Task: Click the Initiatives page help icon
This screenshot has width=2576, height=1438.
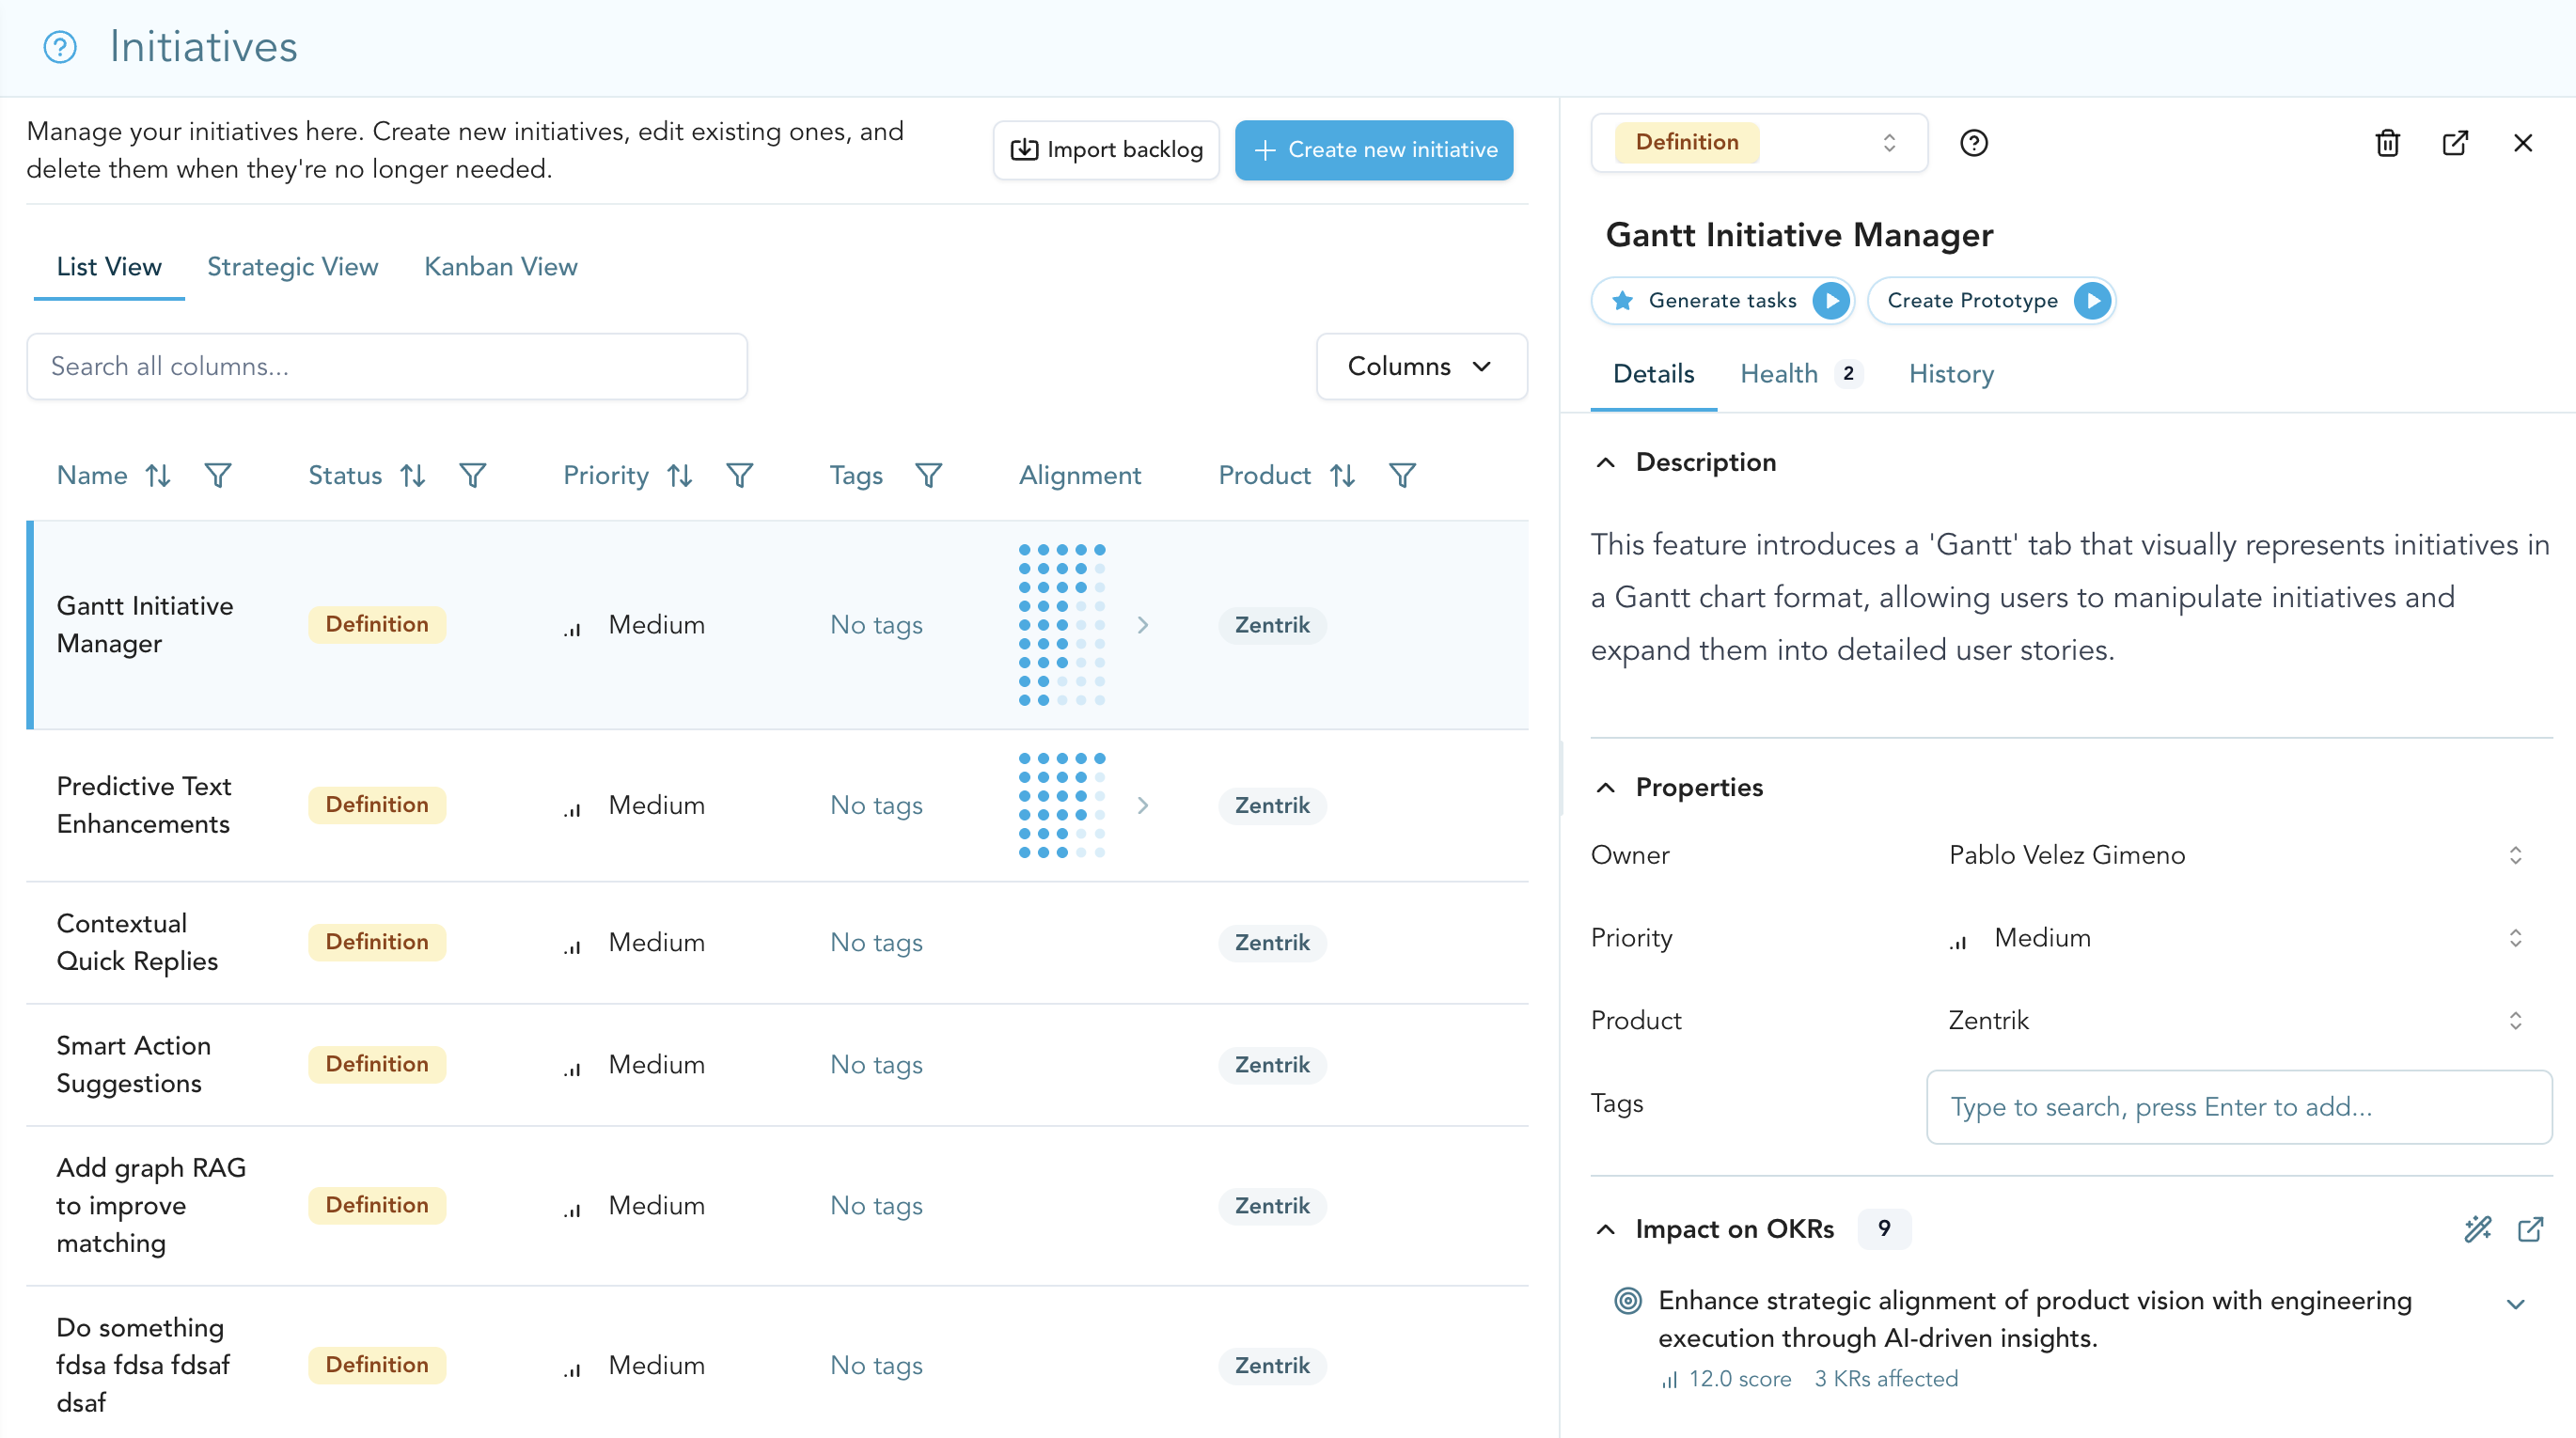Action: pos(60,47)
